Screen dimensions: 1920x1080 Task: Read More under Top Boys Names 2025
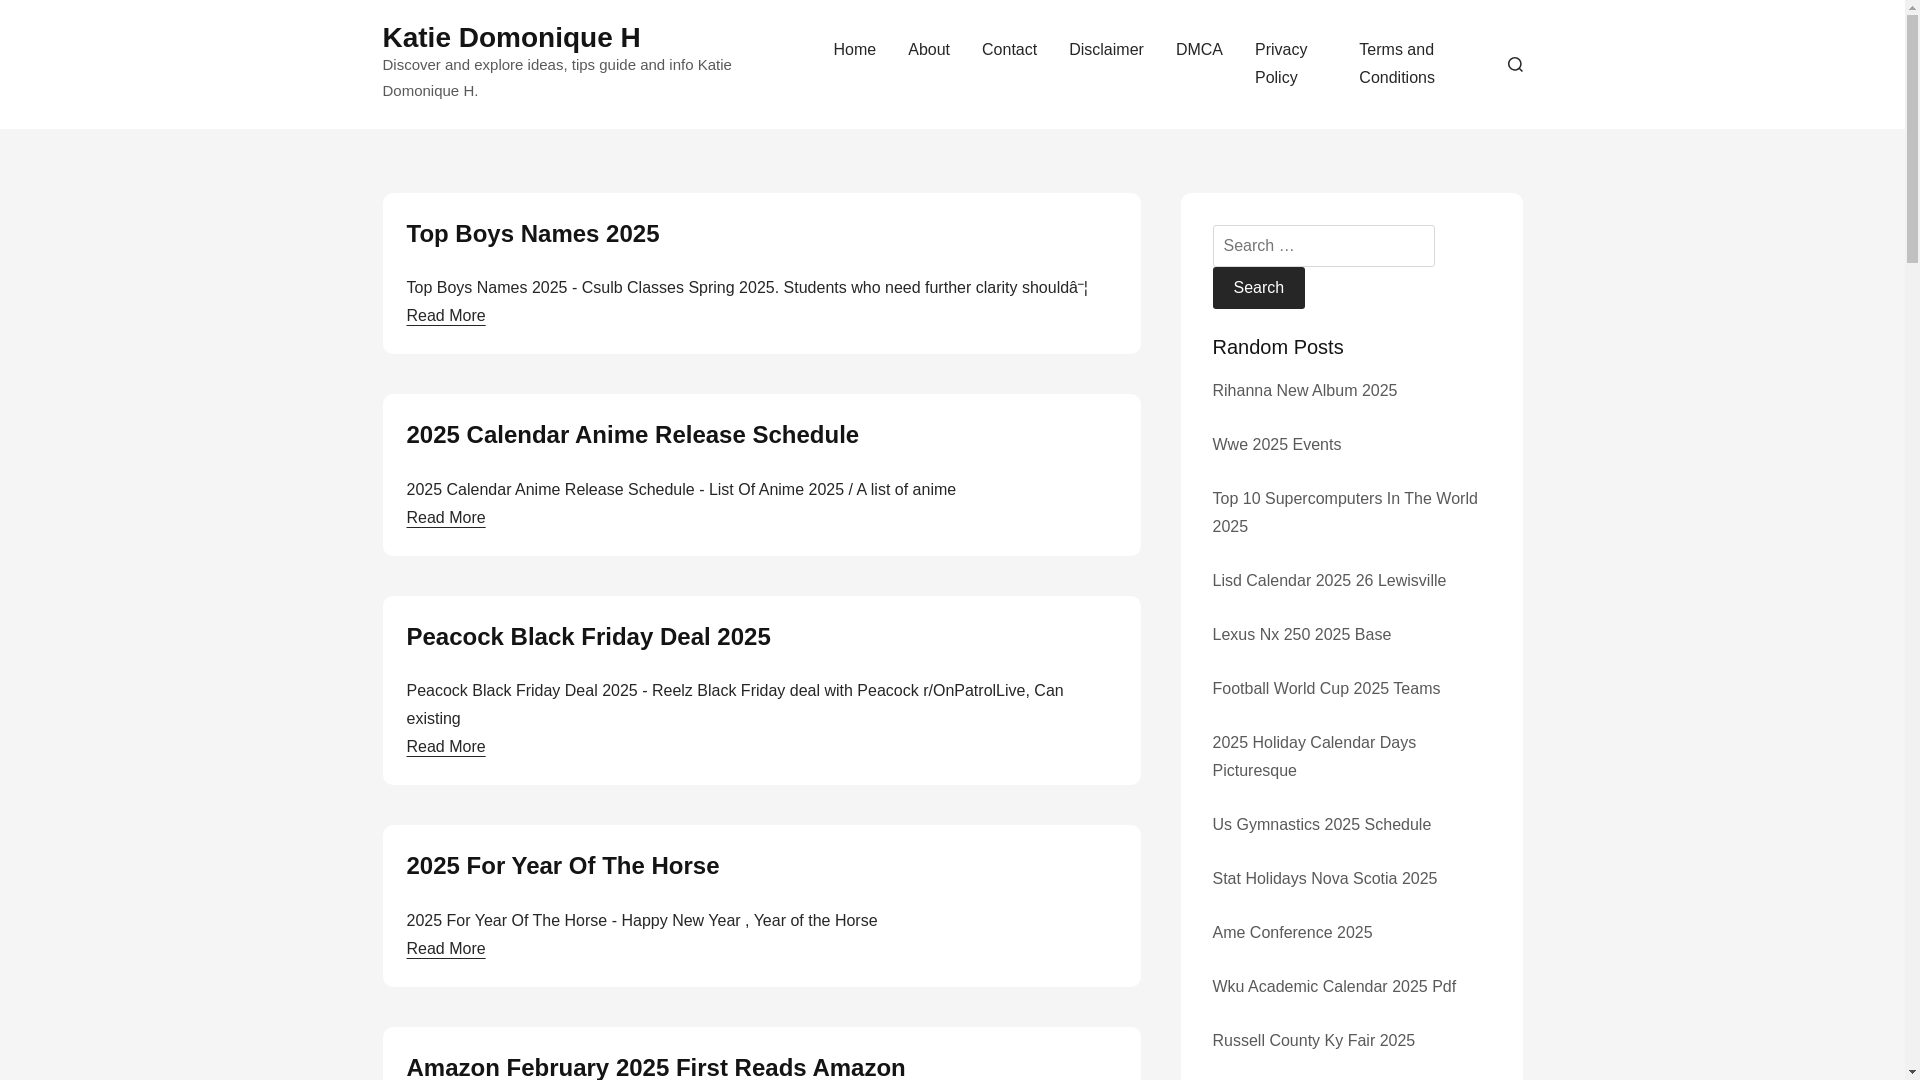pyautogui.click(x=445, y=316)
